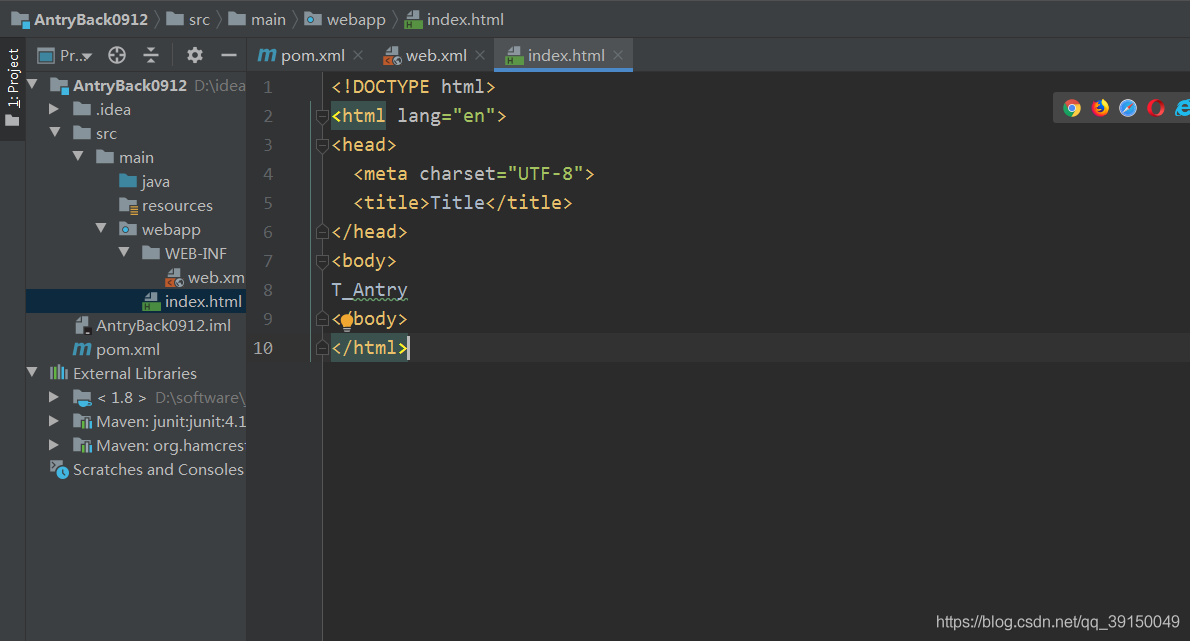Open Opera browser preview icon
This screenshot has width=1190, height=641.
1156,108
